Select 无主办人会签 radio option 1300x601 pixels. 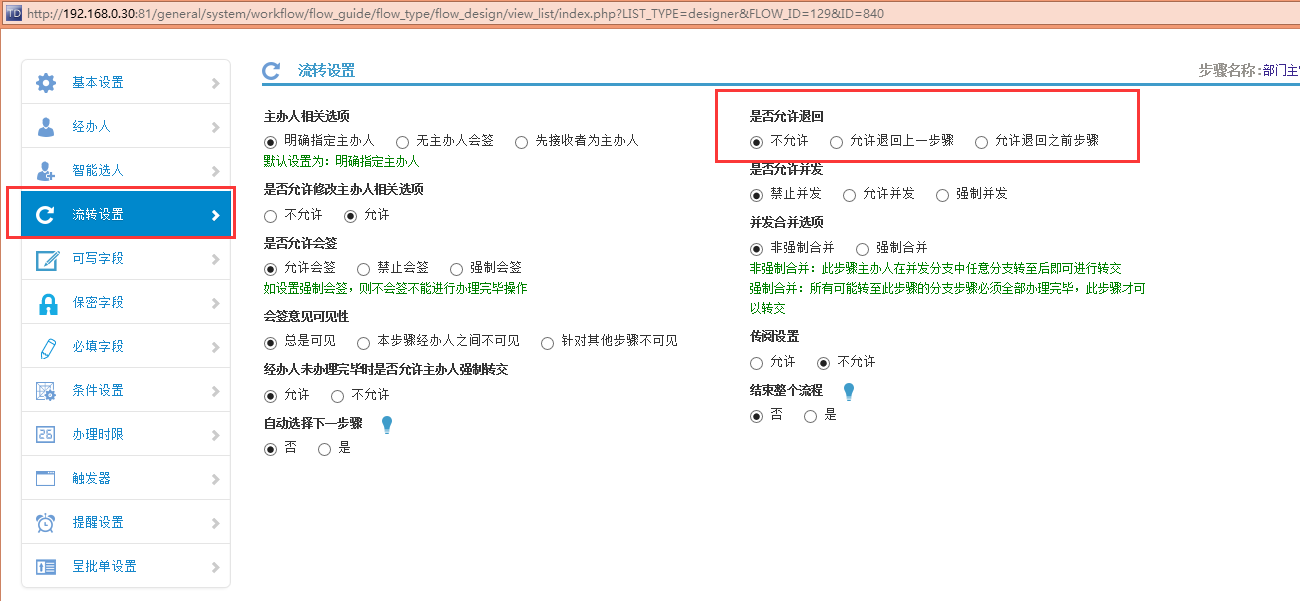coord(403,142)
